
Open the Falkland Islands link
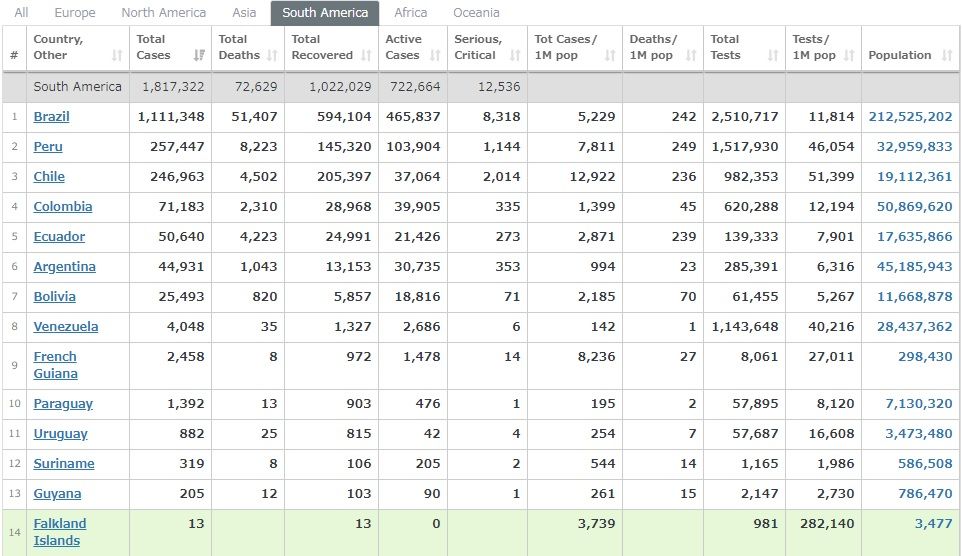tap(60, 532)
